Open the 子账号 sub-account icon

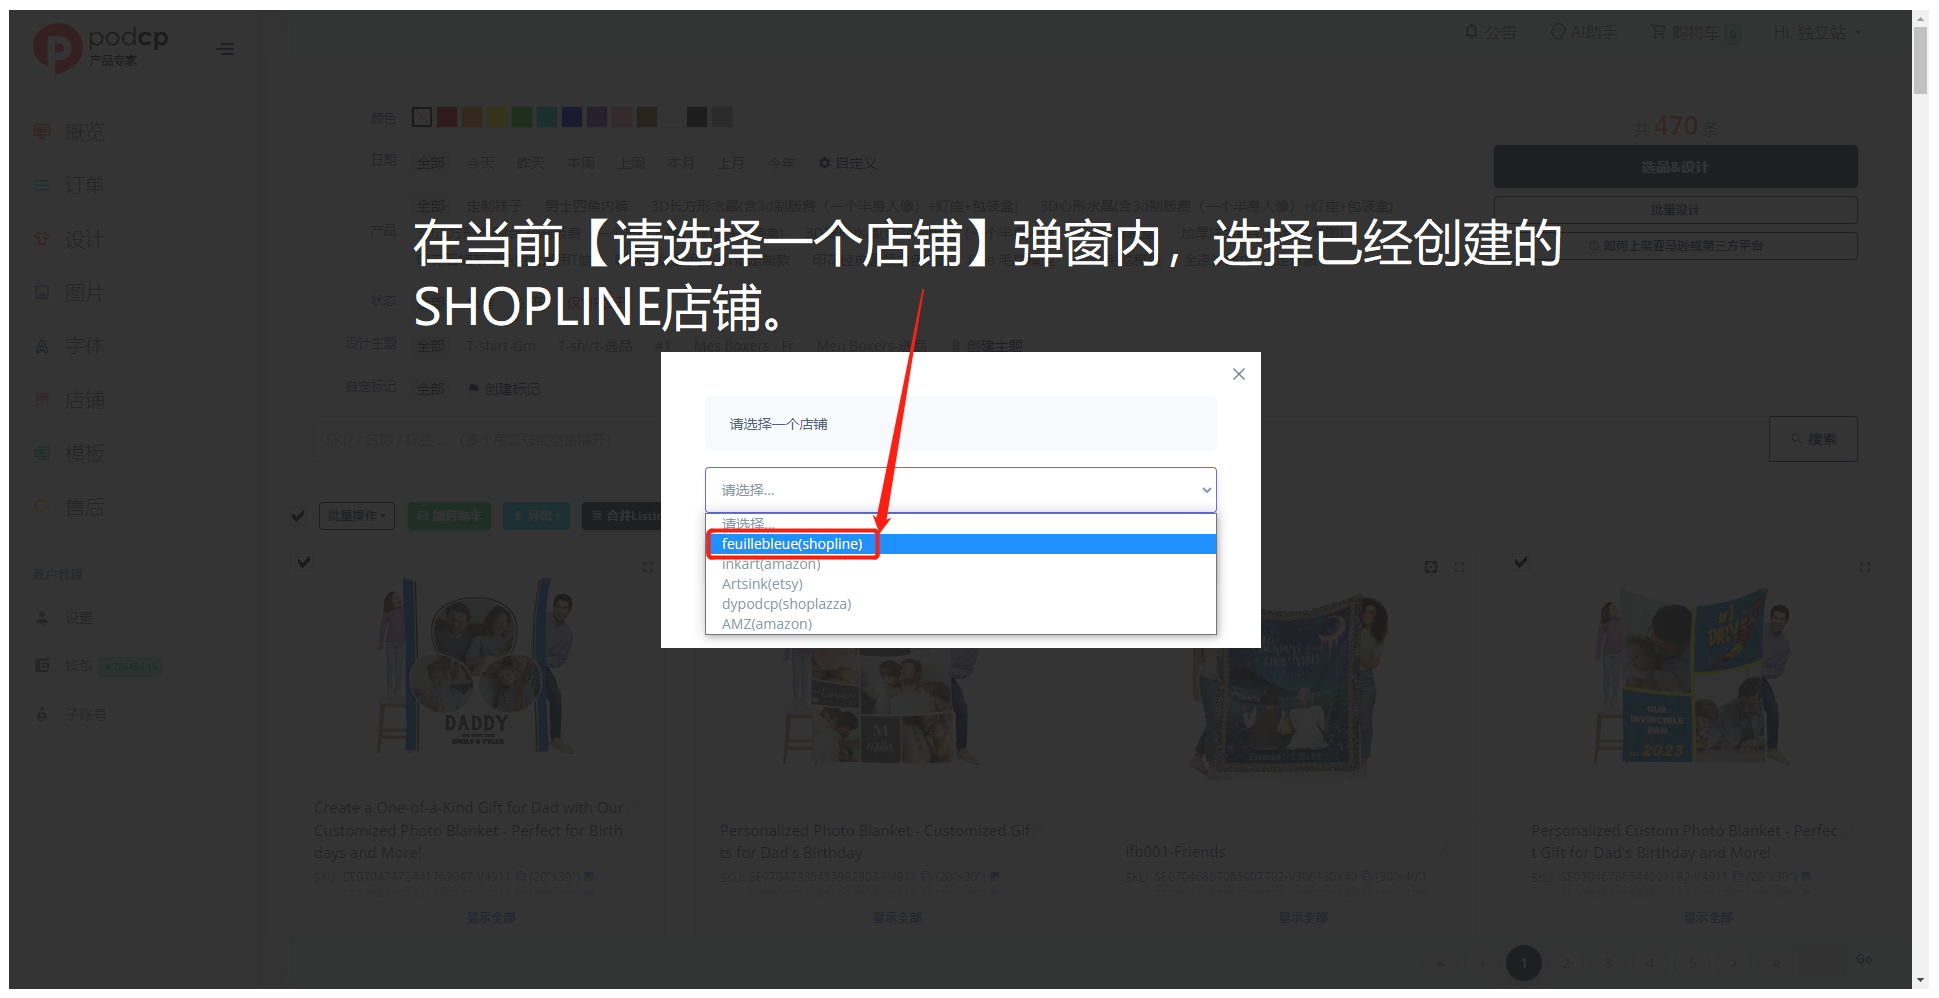[42, 715]
